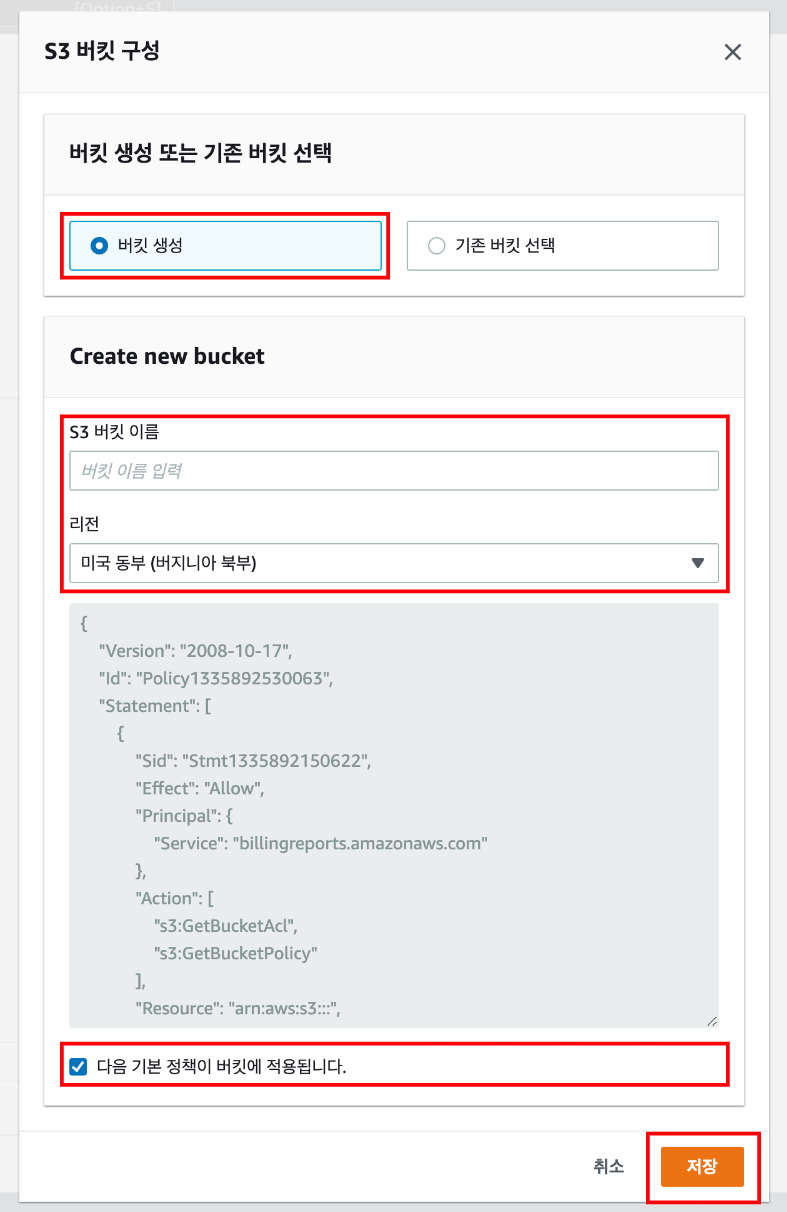Close the S3 버킷 구성 dialog
Screen dimensions: 787x1212
pos(733,52)
